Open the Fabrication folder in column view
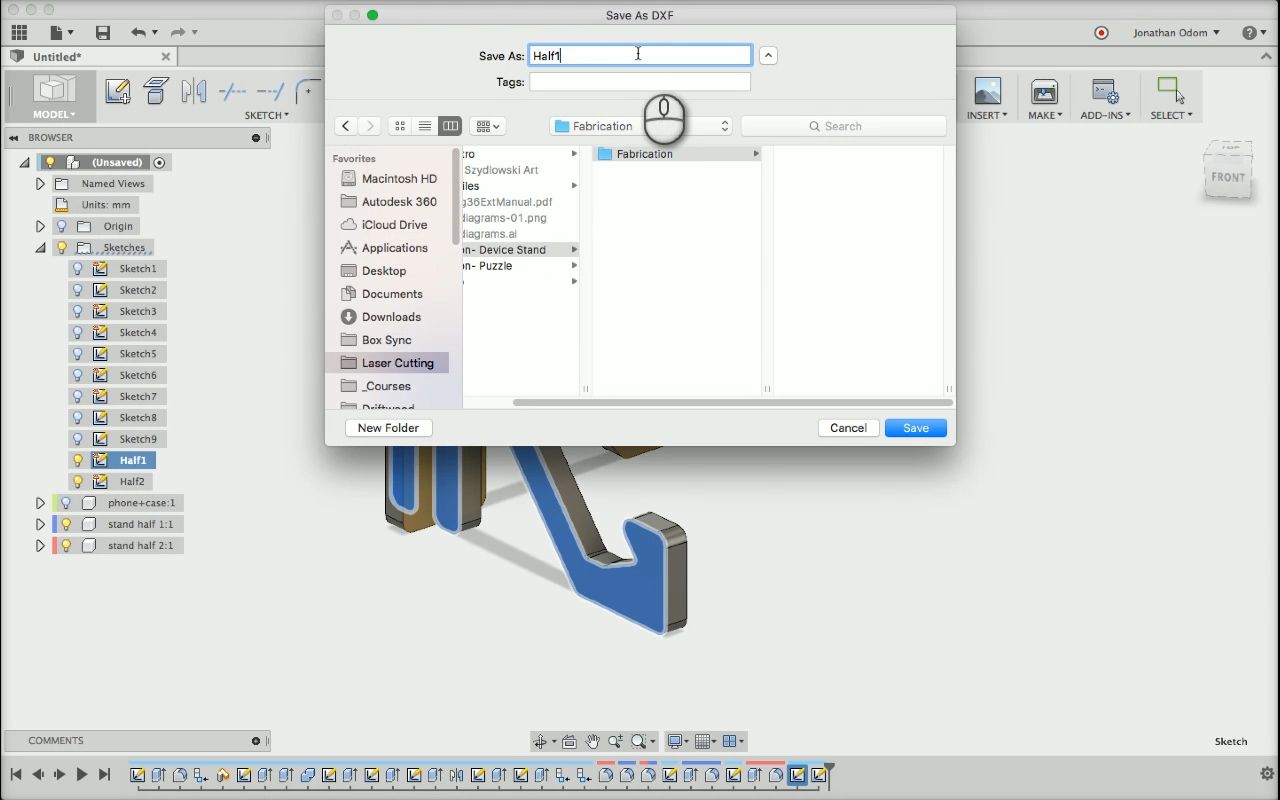This screenshot has width=1280, height=800. point(678,154)
